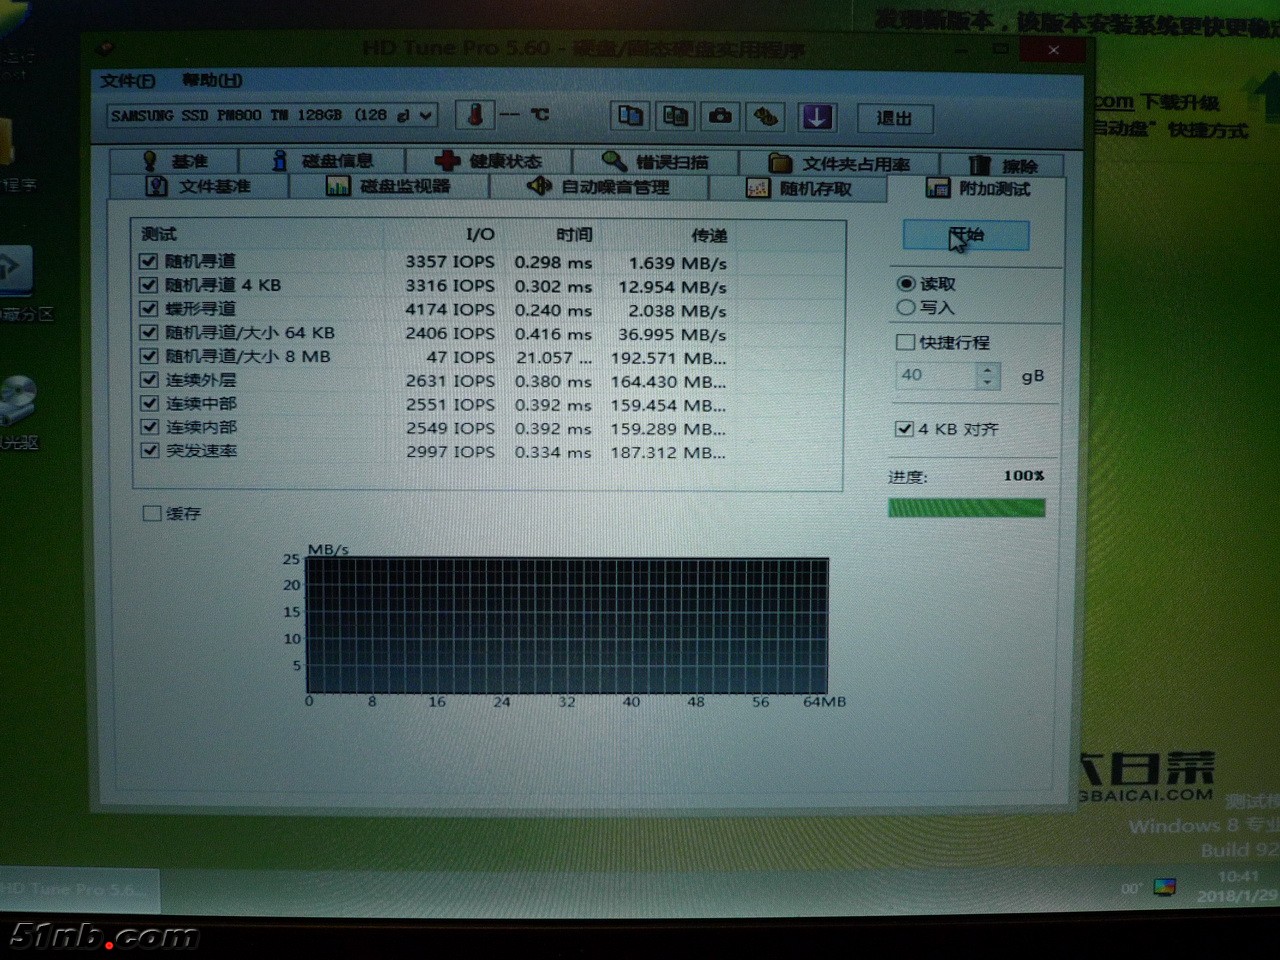
Task: Click the gB stepper up arrow
Action: [x=987, y=369]
